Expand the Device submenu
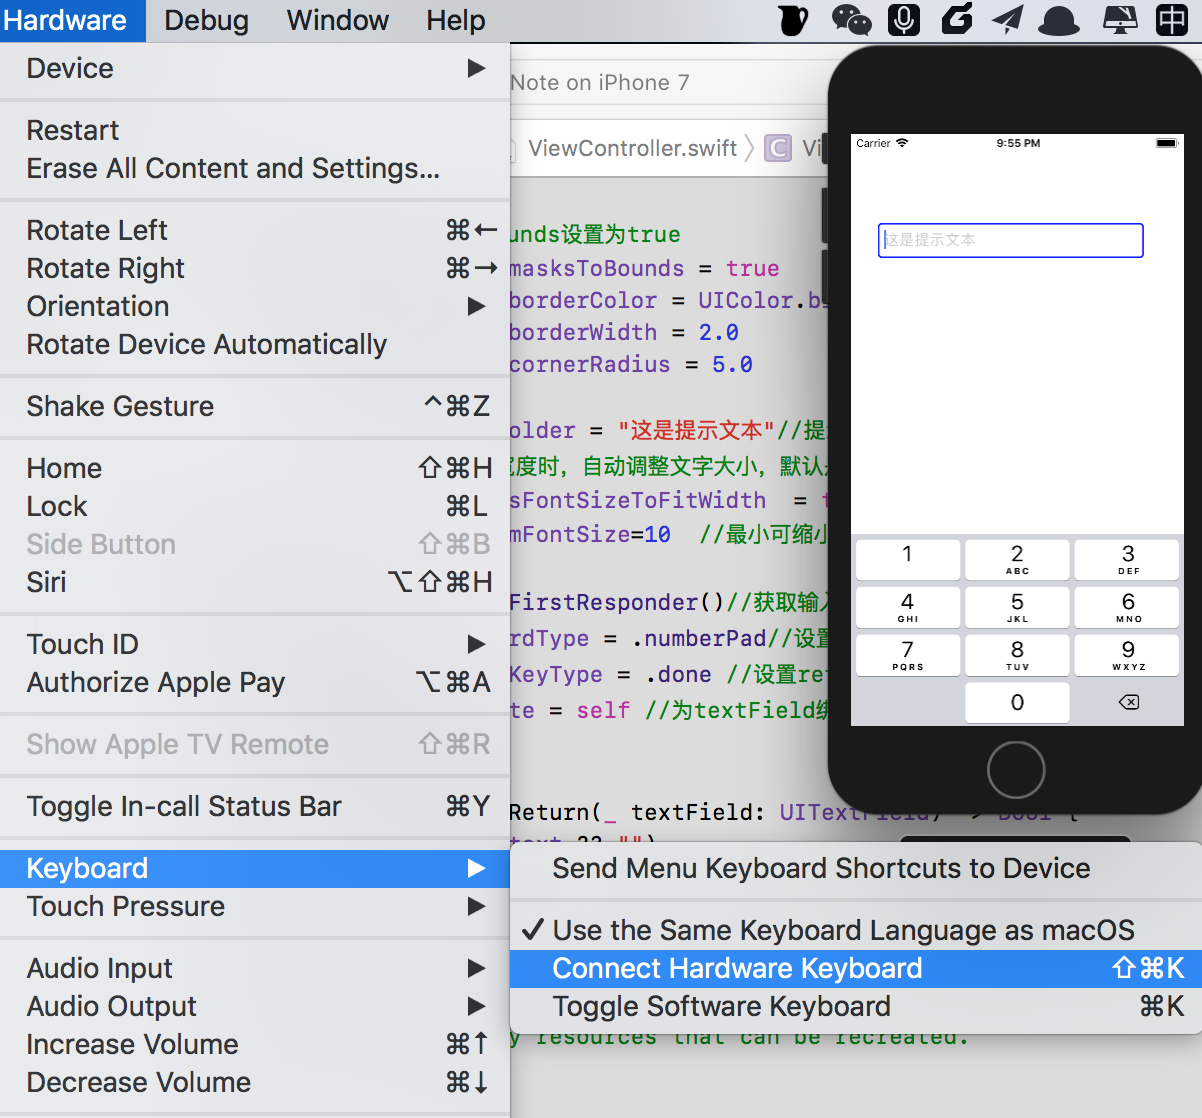 point(255,68)
